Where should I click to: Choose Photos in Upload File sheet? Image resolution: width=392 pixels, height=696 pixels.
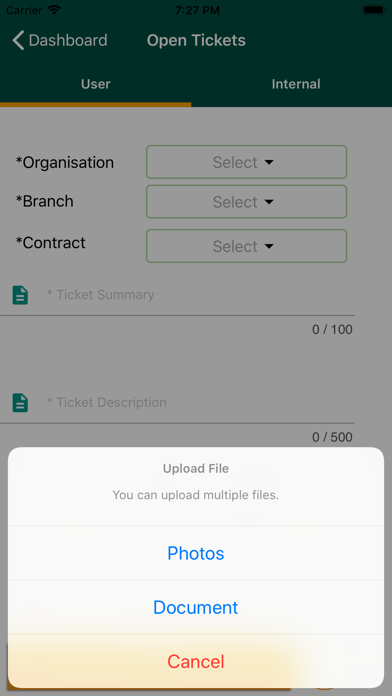point(196,553)
